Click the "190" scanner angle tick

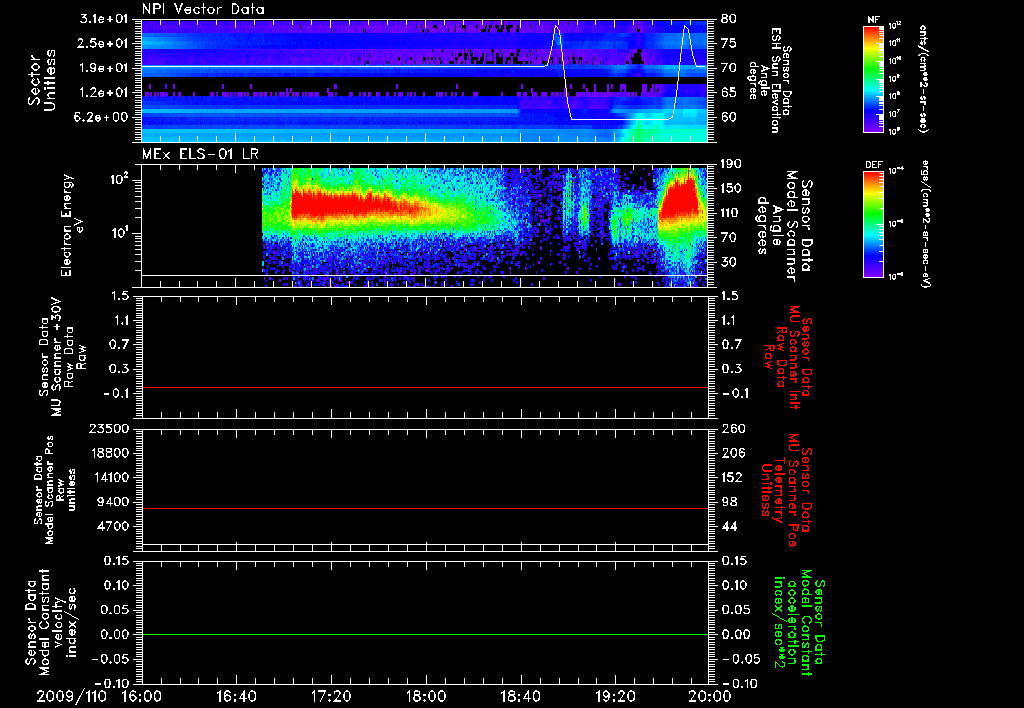(x=731, y=164)
